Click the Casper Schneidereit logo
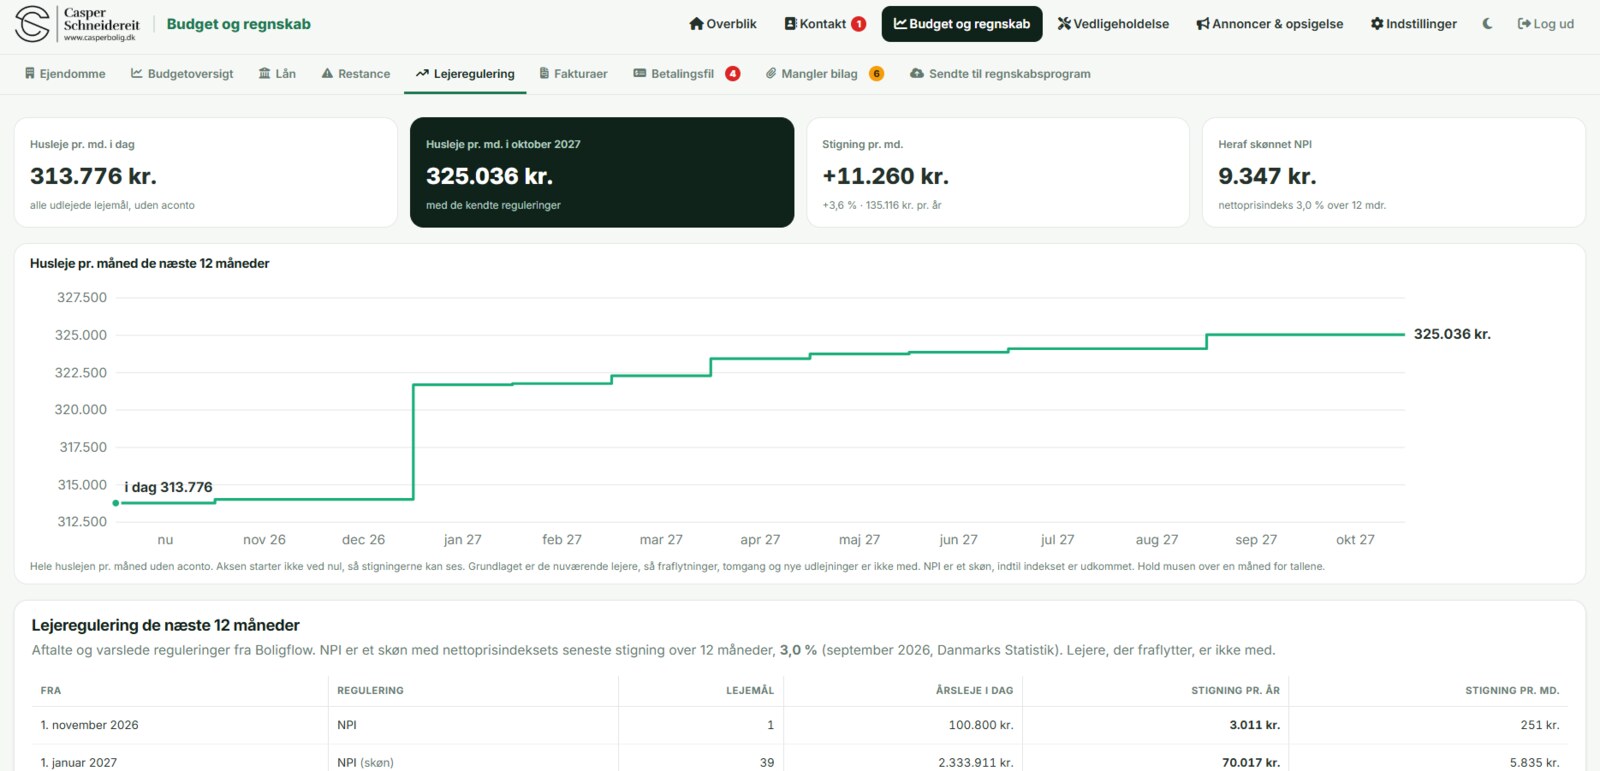The width and height of the screenshot is (1600, 771). pos(77,24)
